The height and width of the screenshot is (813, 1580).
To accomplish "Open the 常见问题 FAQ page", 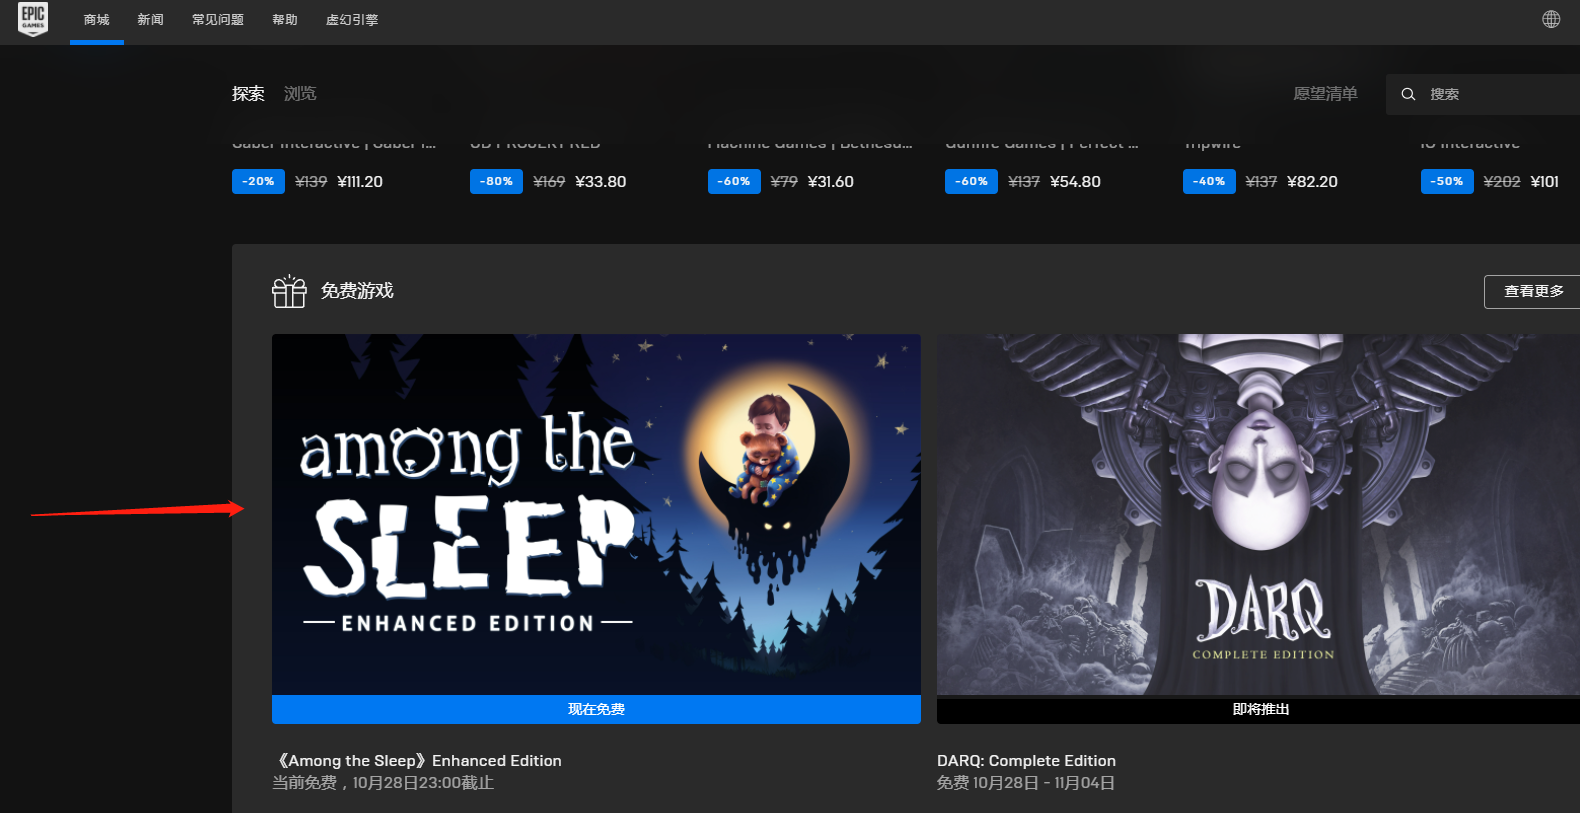I will click(x=218, y=20).
